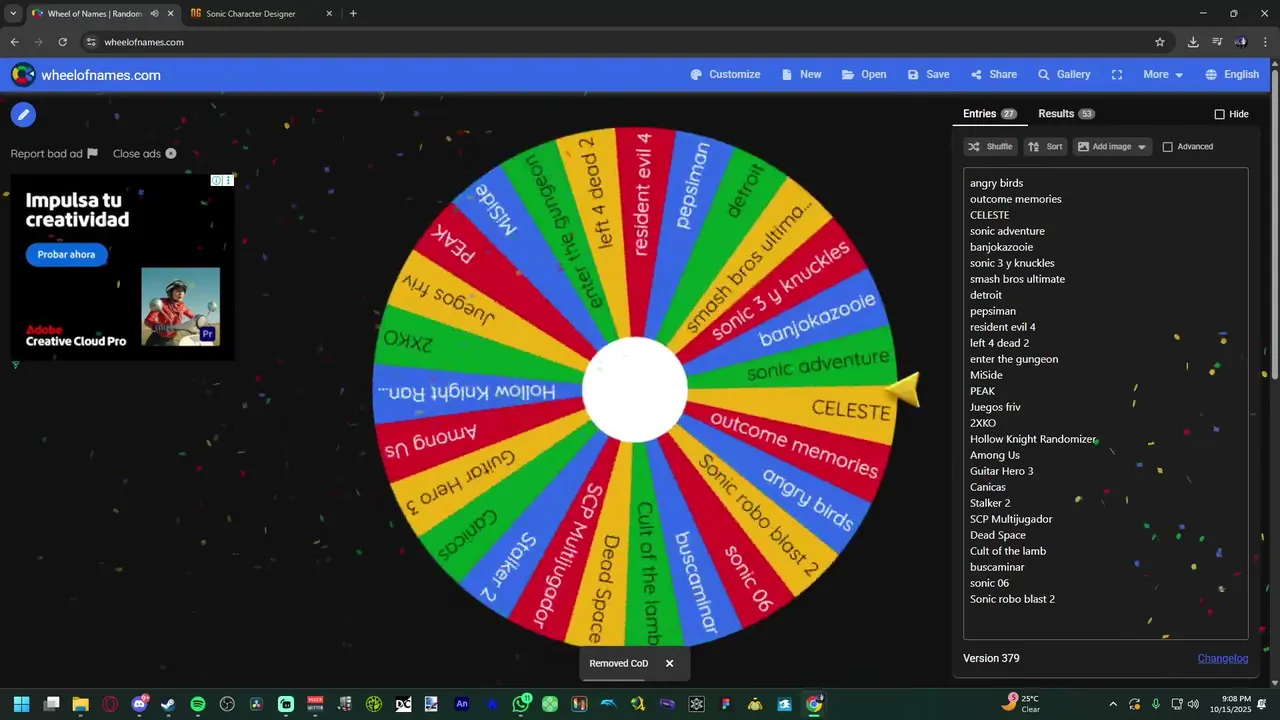1280x720 pixels.
Task: Open the media controls icon
Action: (1217, 42)
